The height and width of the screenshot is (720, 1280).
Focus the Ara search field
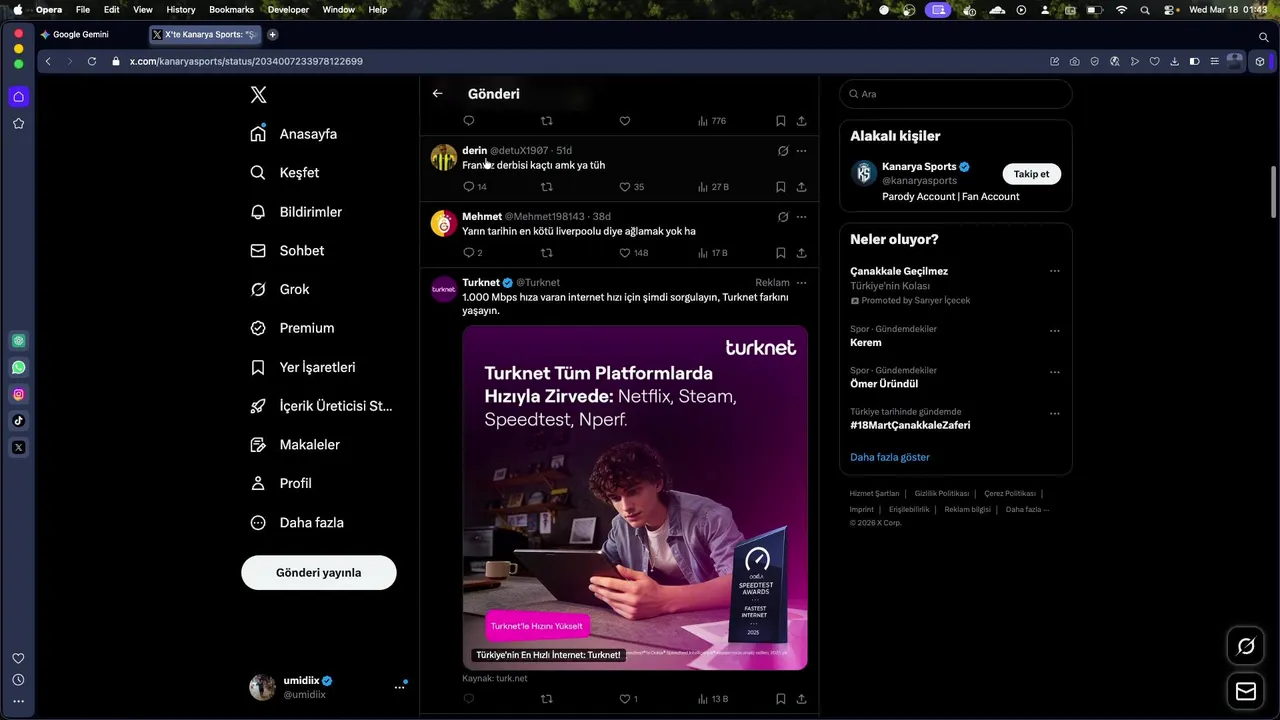956,94
